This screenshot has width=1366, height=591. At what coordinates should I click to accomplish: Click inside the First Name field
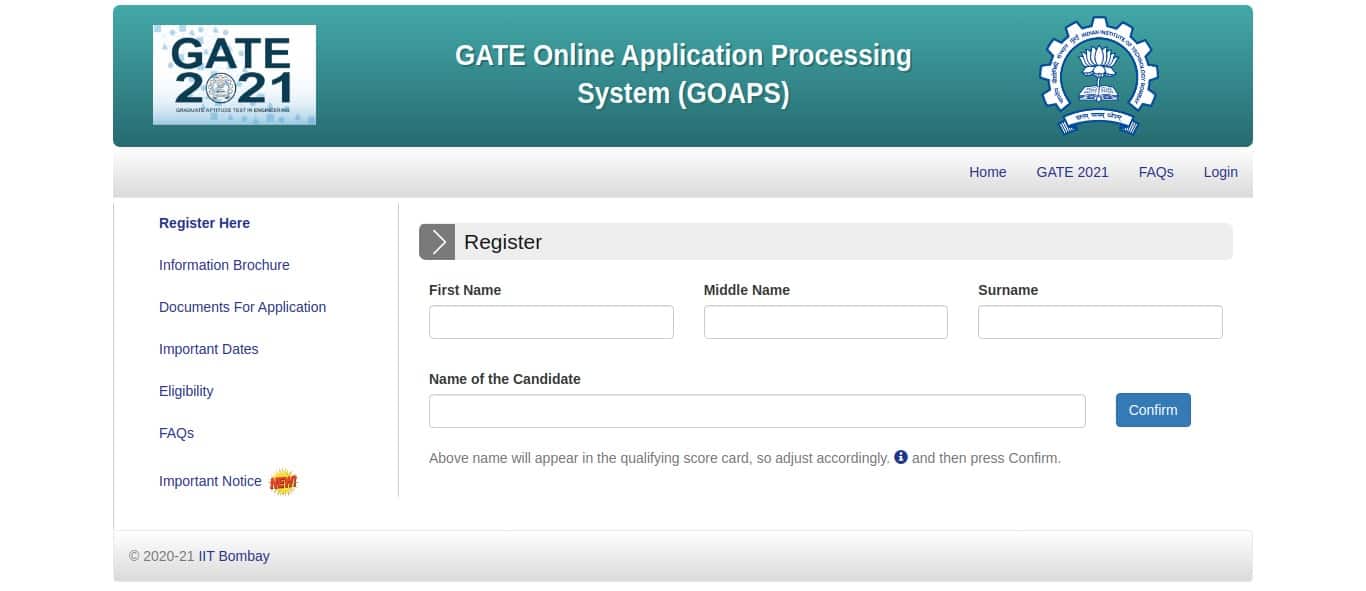click(551, 322)
